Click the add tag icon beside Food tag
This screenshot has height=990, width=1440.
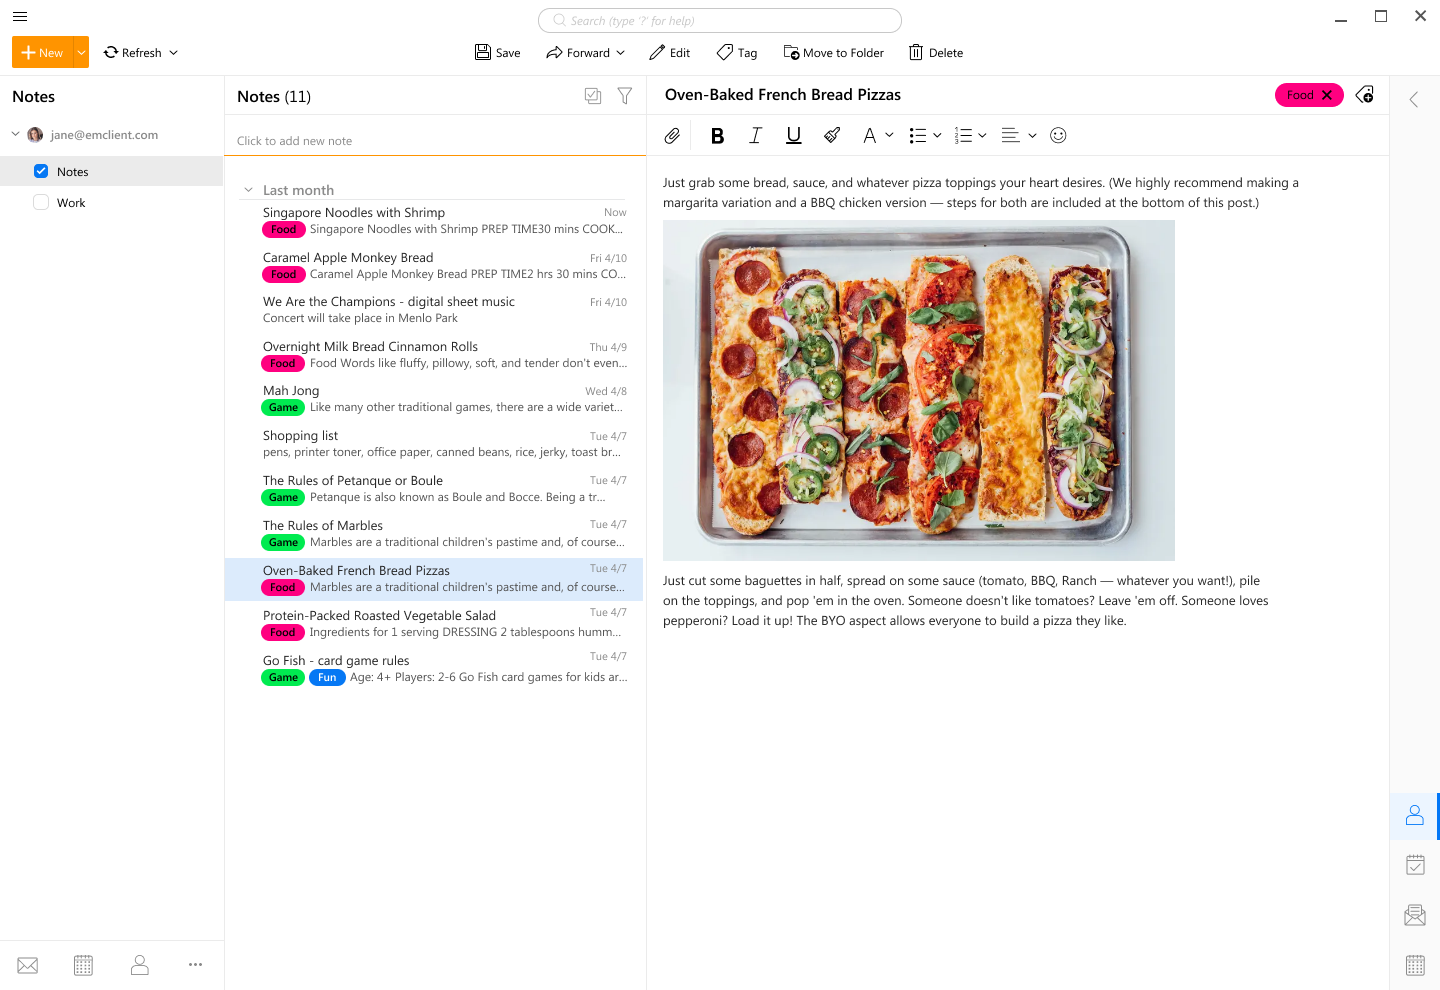click(x=1365, y=95)
